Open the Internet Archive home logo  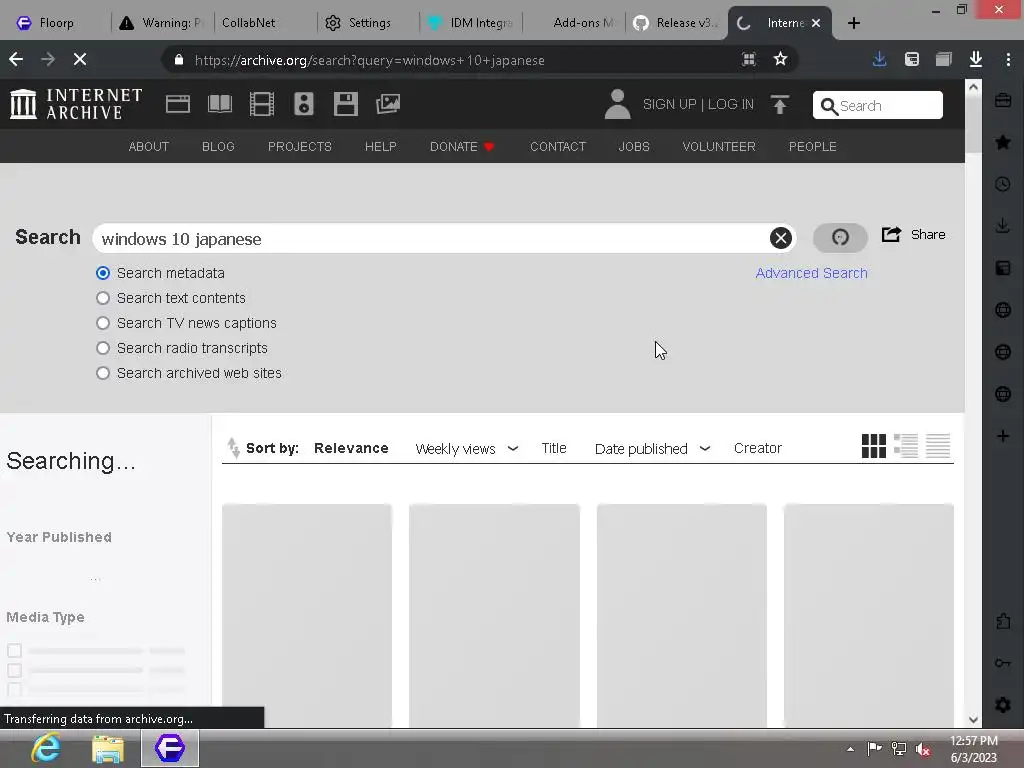coord(76,104)
